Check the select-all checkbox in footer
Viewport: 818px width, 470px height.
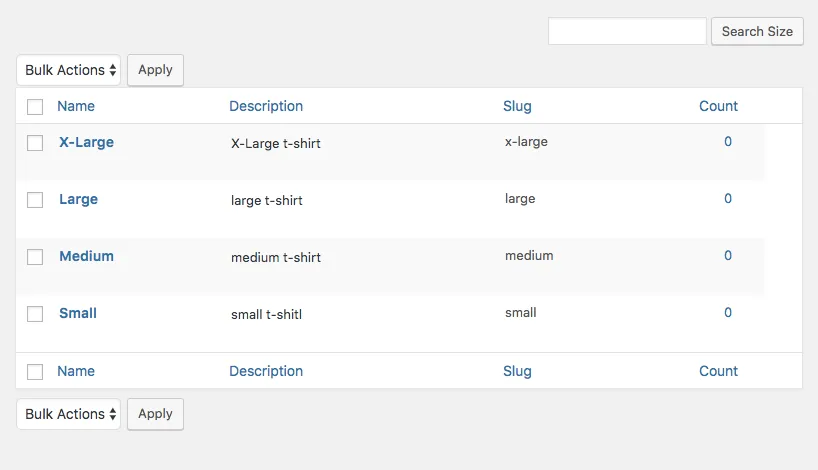(35, 372)
